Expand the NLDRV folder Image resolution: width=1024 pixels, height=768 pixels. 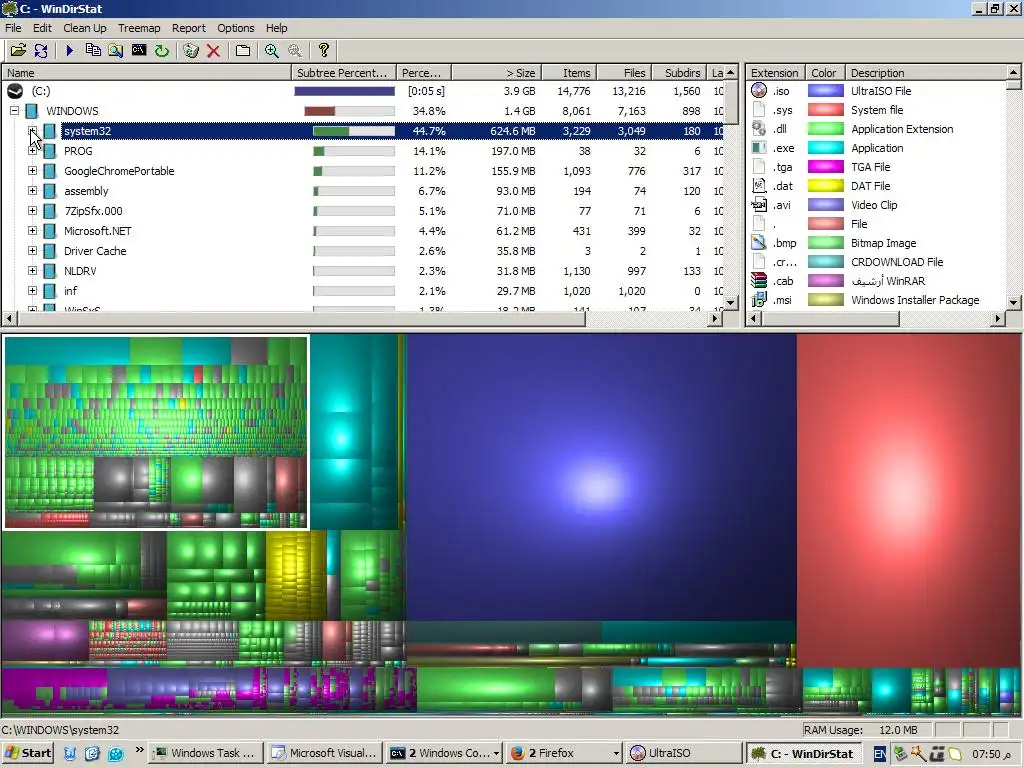pos(32,270)
